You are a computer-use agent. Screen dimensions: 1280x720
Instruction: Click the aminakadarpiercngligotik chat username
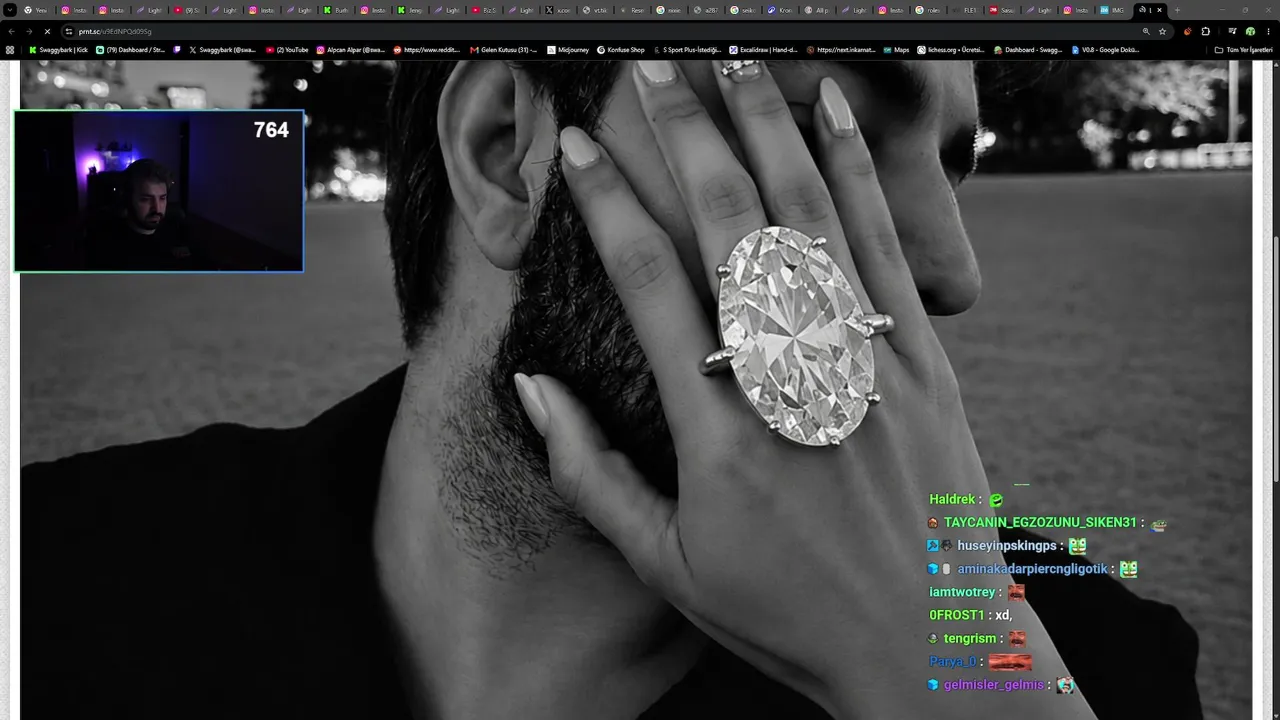tap(1032, 569)
